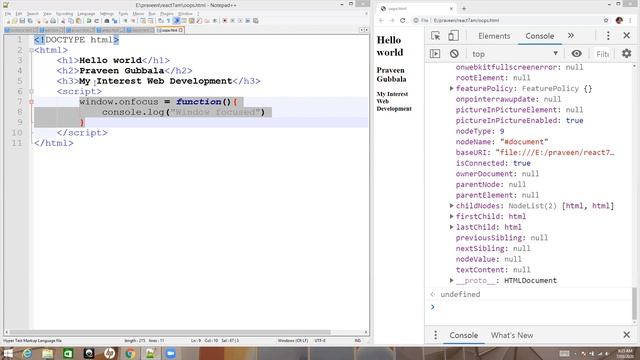The height and width of the screenshot is (360, 640).
Task: Click the Windows (CR LF) status bar entry
Action: tap(293, 340)
